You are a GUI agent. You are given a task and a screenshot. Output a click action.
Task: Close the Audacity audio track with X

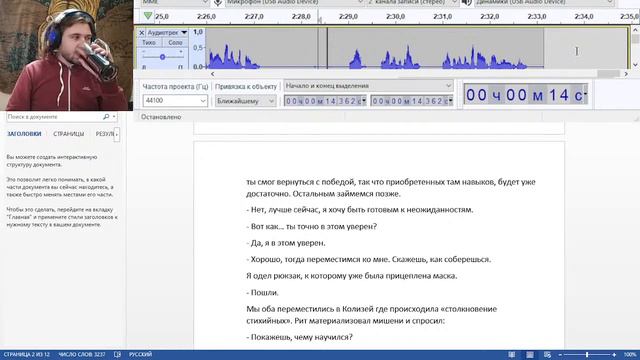pyautogui.click(x=141, y=33)
